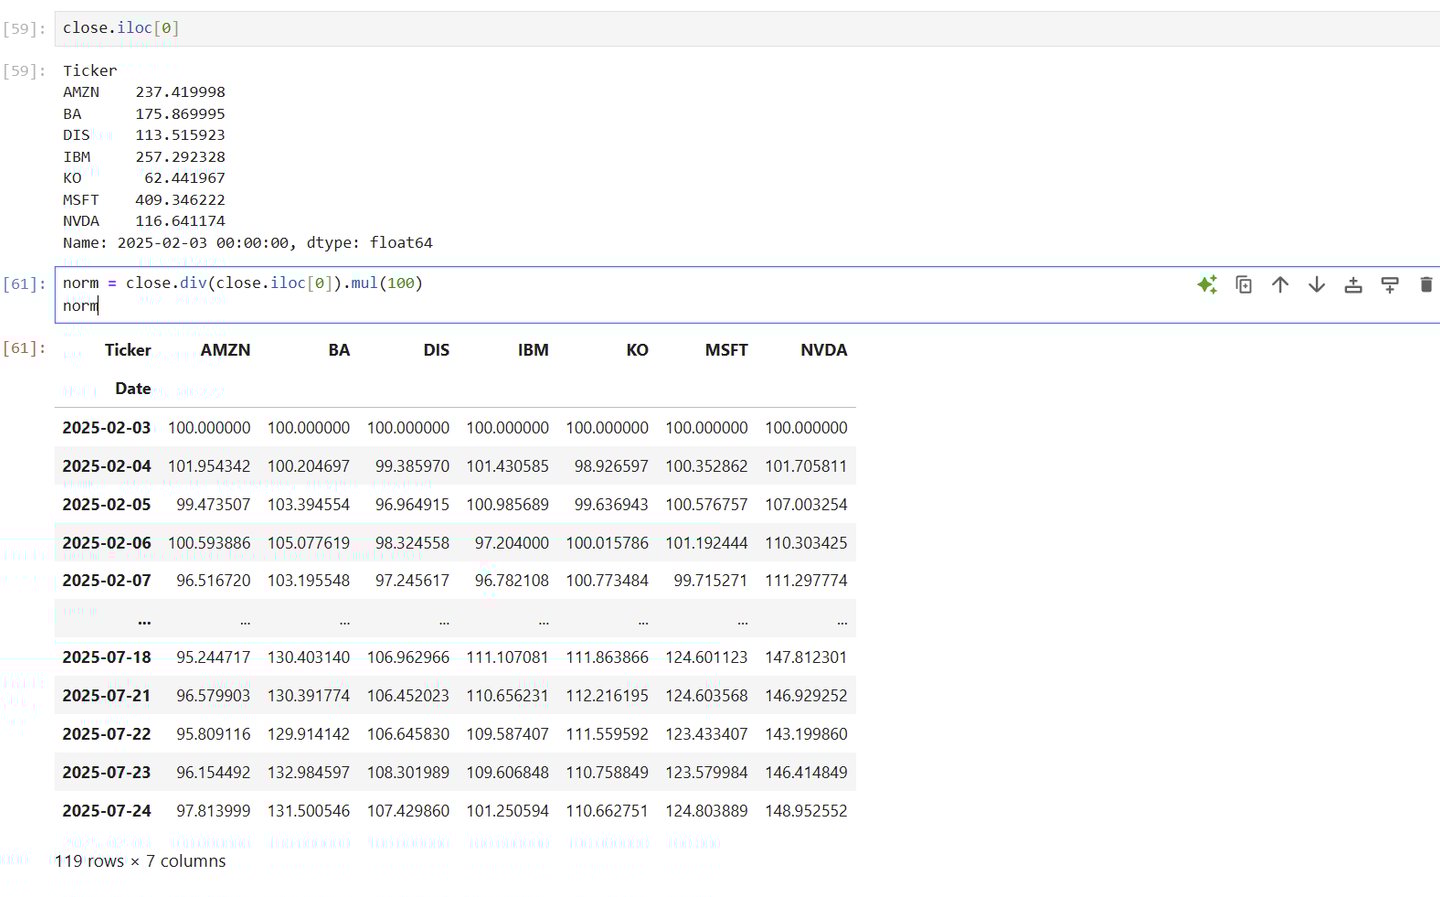1440x897 pixels.
Task: Click the 2025-02-06 row index
Action: pos(107,543)
